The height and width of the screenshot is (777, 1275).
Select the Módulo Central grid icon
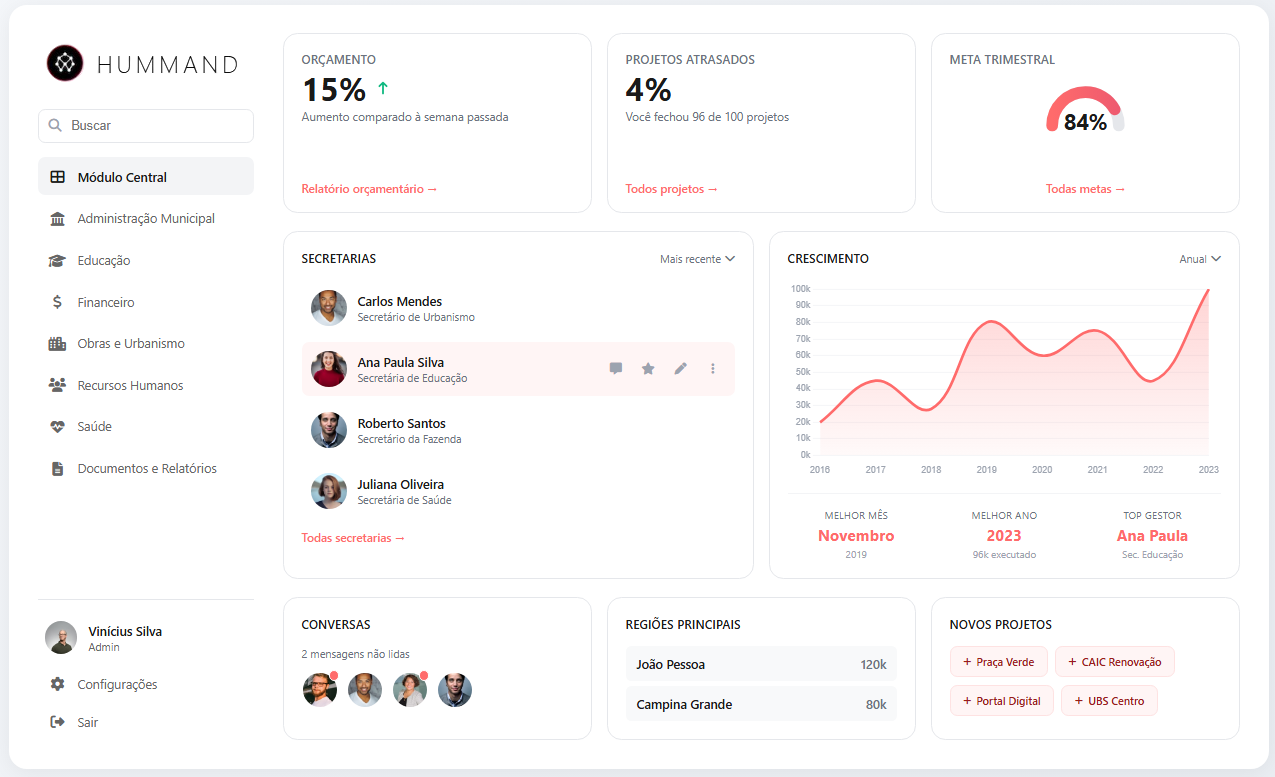(58, 175)
